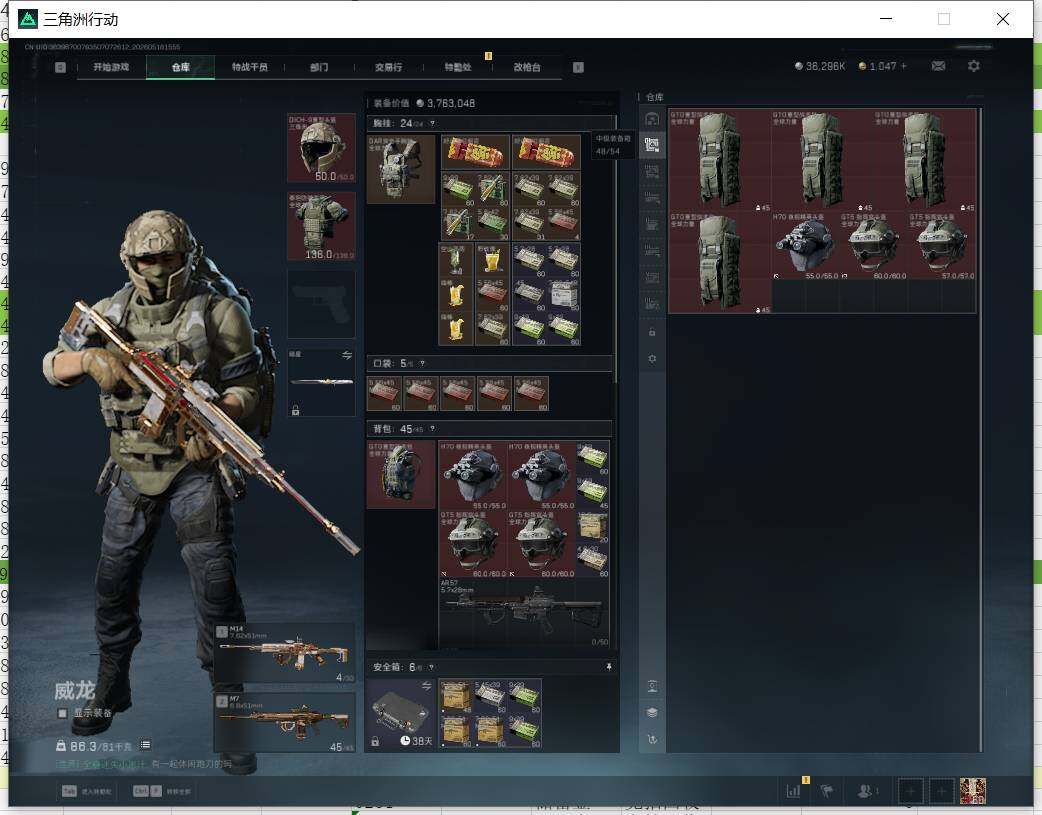Viewport: 1042px width, 815px height.
Task: Select warehouse helmet category icon
Action: [x=652, y=118]
